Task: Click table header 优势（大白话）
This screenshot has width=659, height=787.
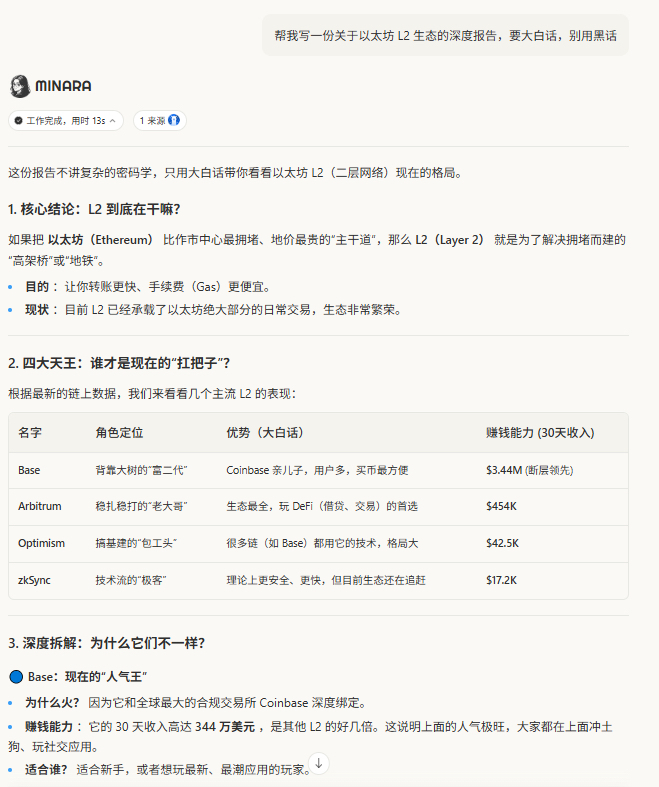Action: click(265, 433)
